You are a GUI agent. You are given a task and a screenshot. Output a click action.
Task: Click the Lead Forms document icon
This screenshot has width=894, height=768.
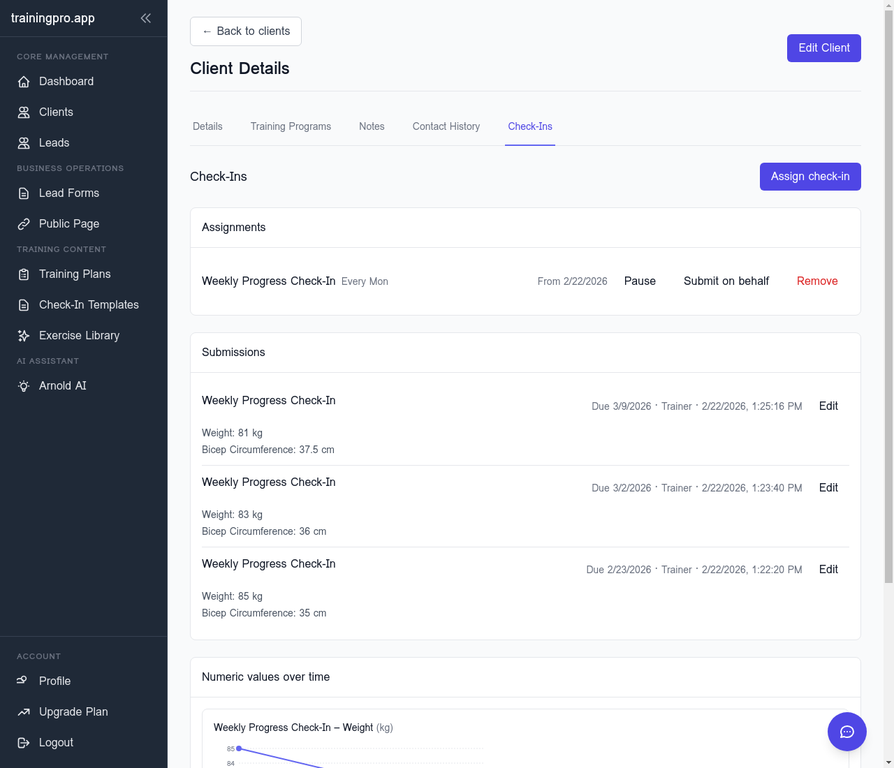click(x=24, y=194)
